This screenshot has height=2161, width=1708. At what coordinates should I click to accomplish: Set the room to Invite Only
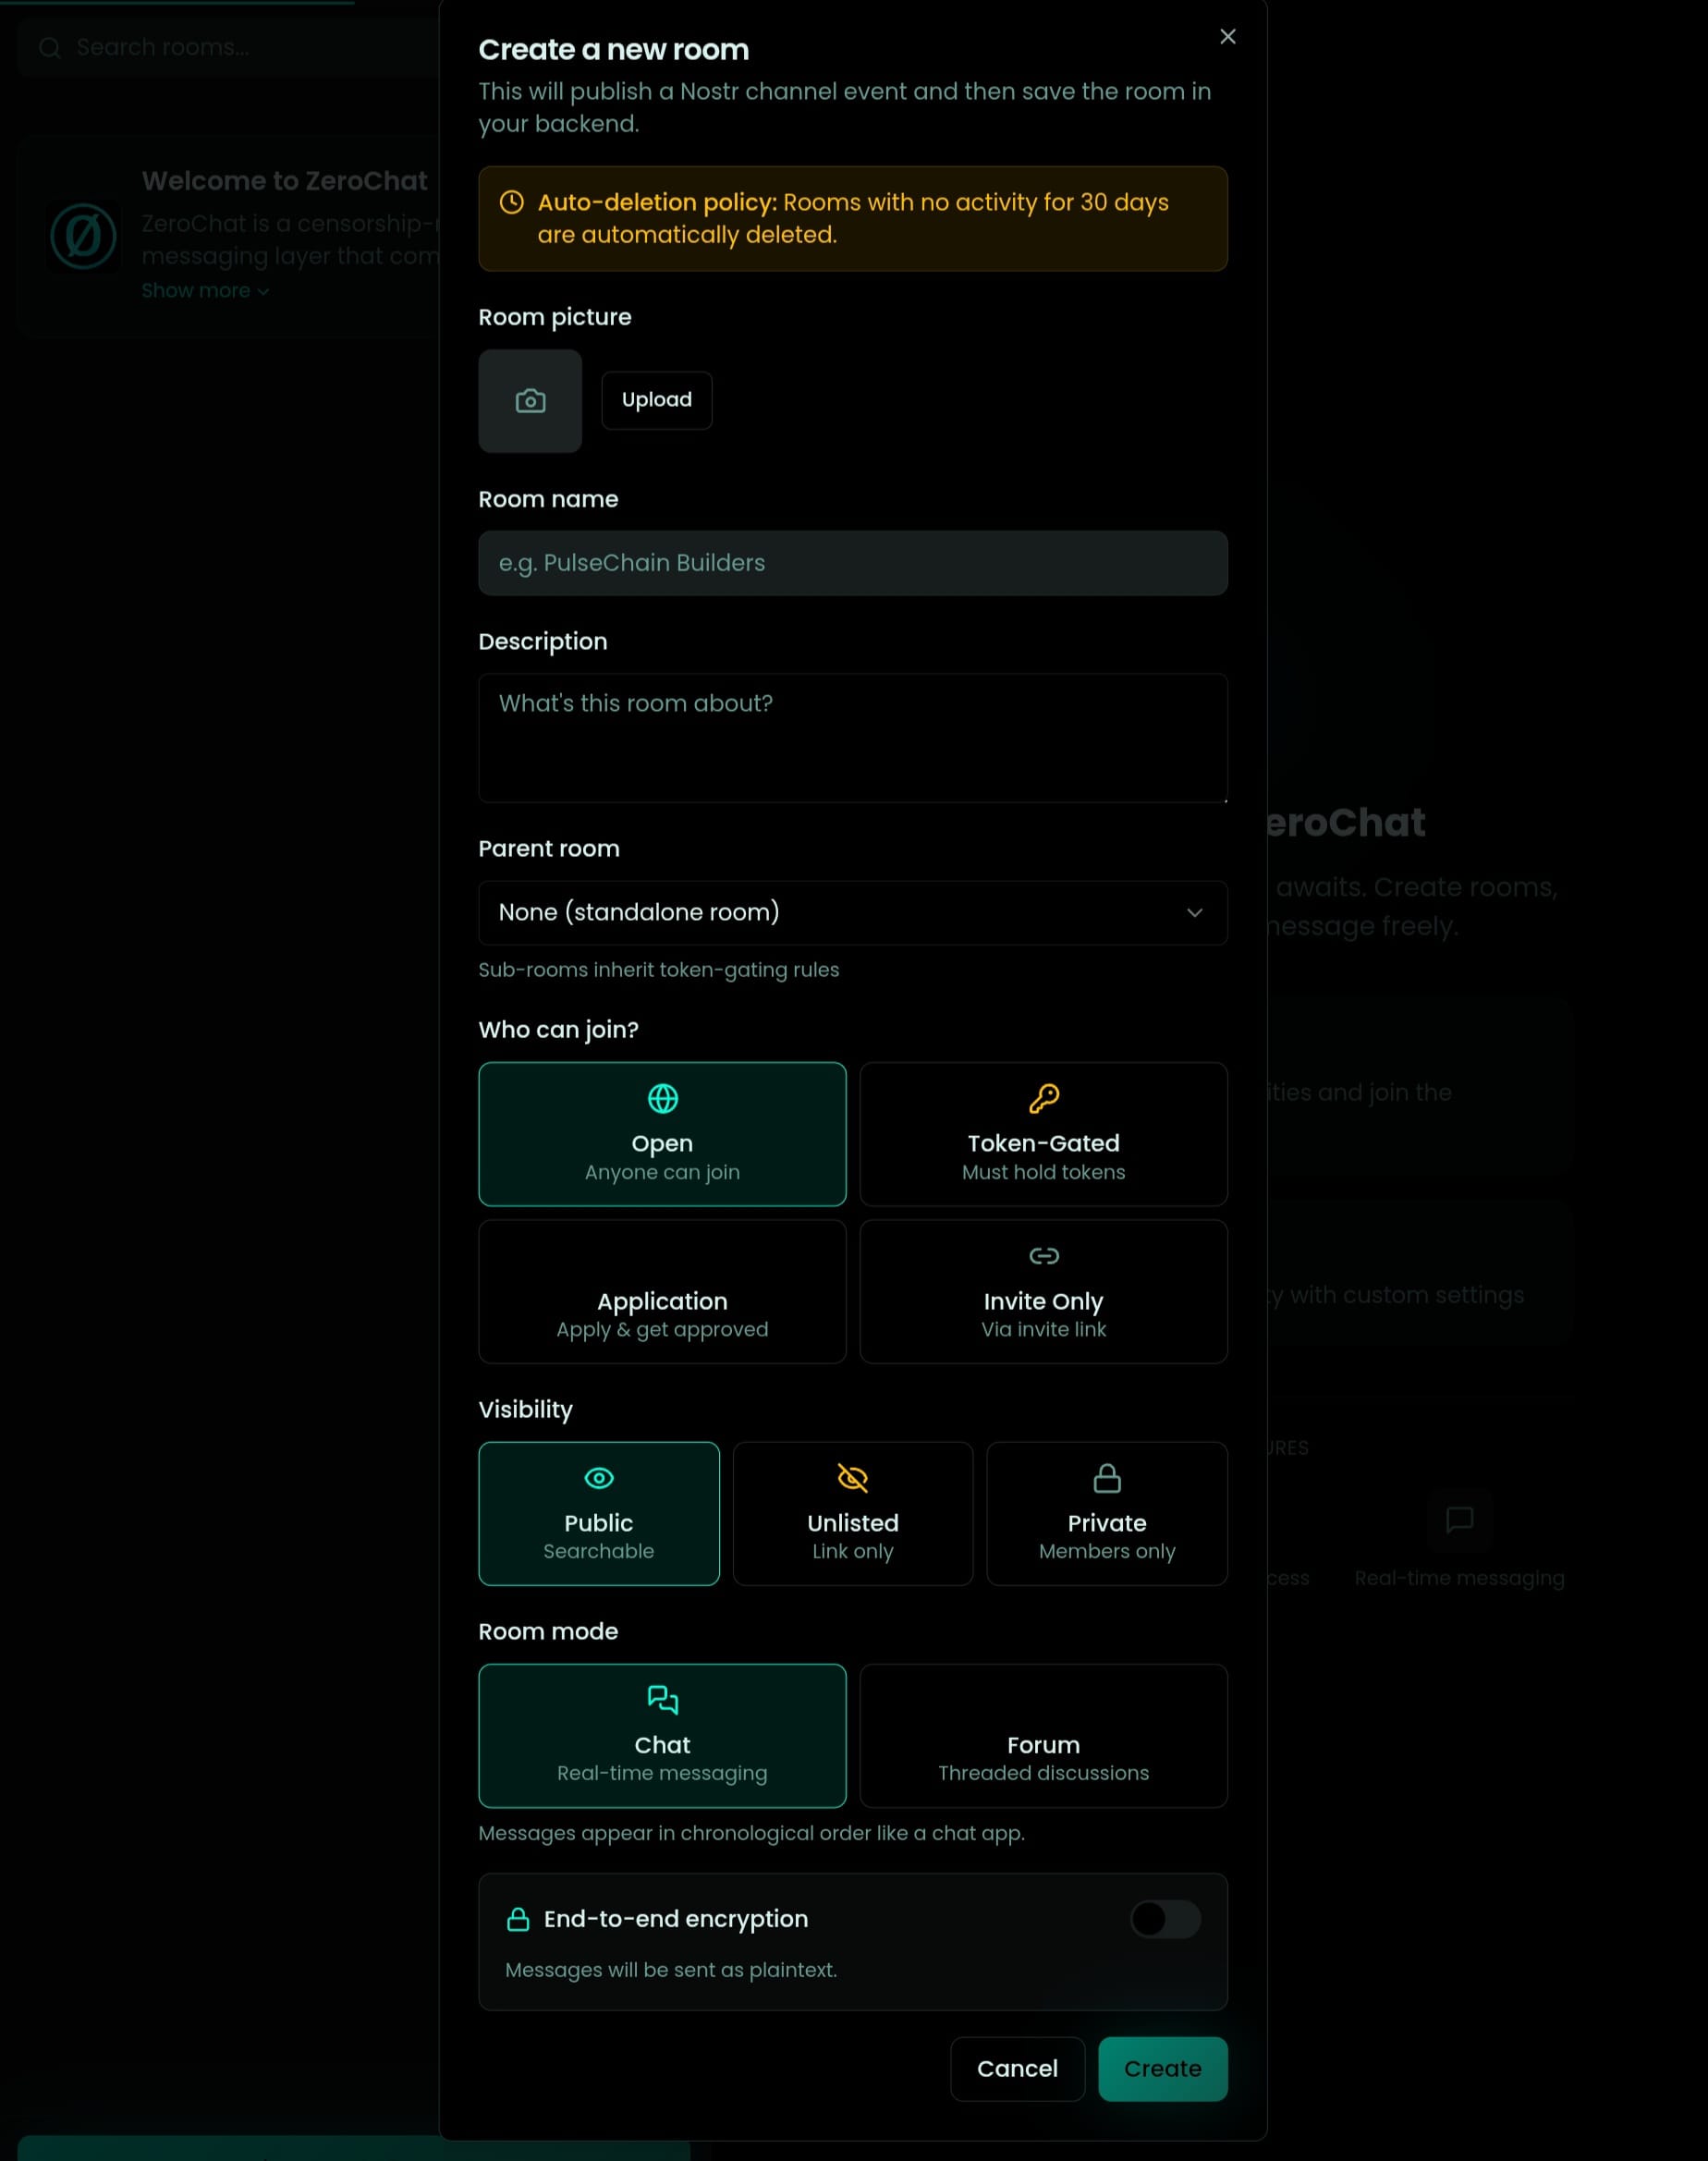point(1043,1292)
